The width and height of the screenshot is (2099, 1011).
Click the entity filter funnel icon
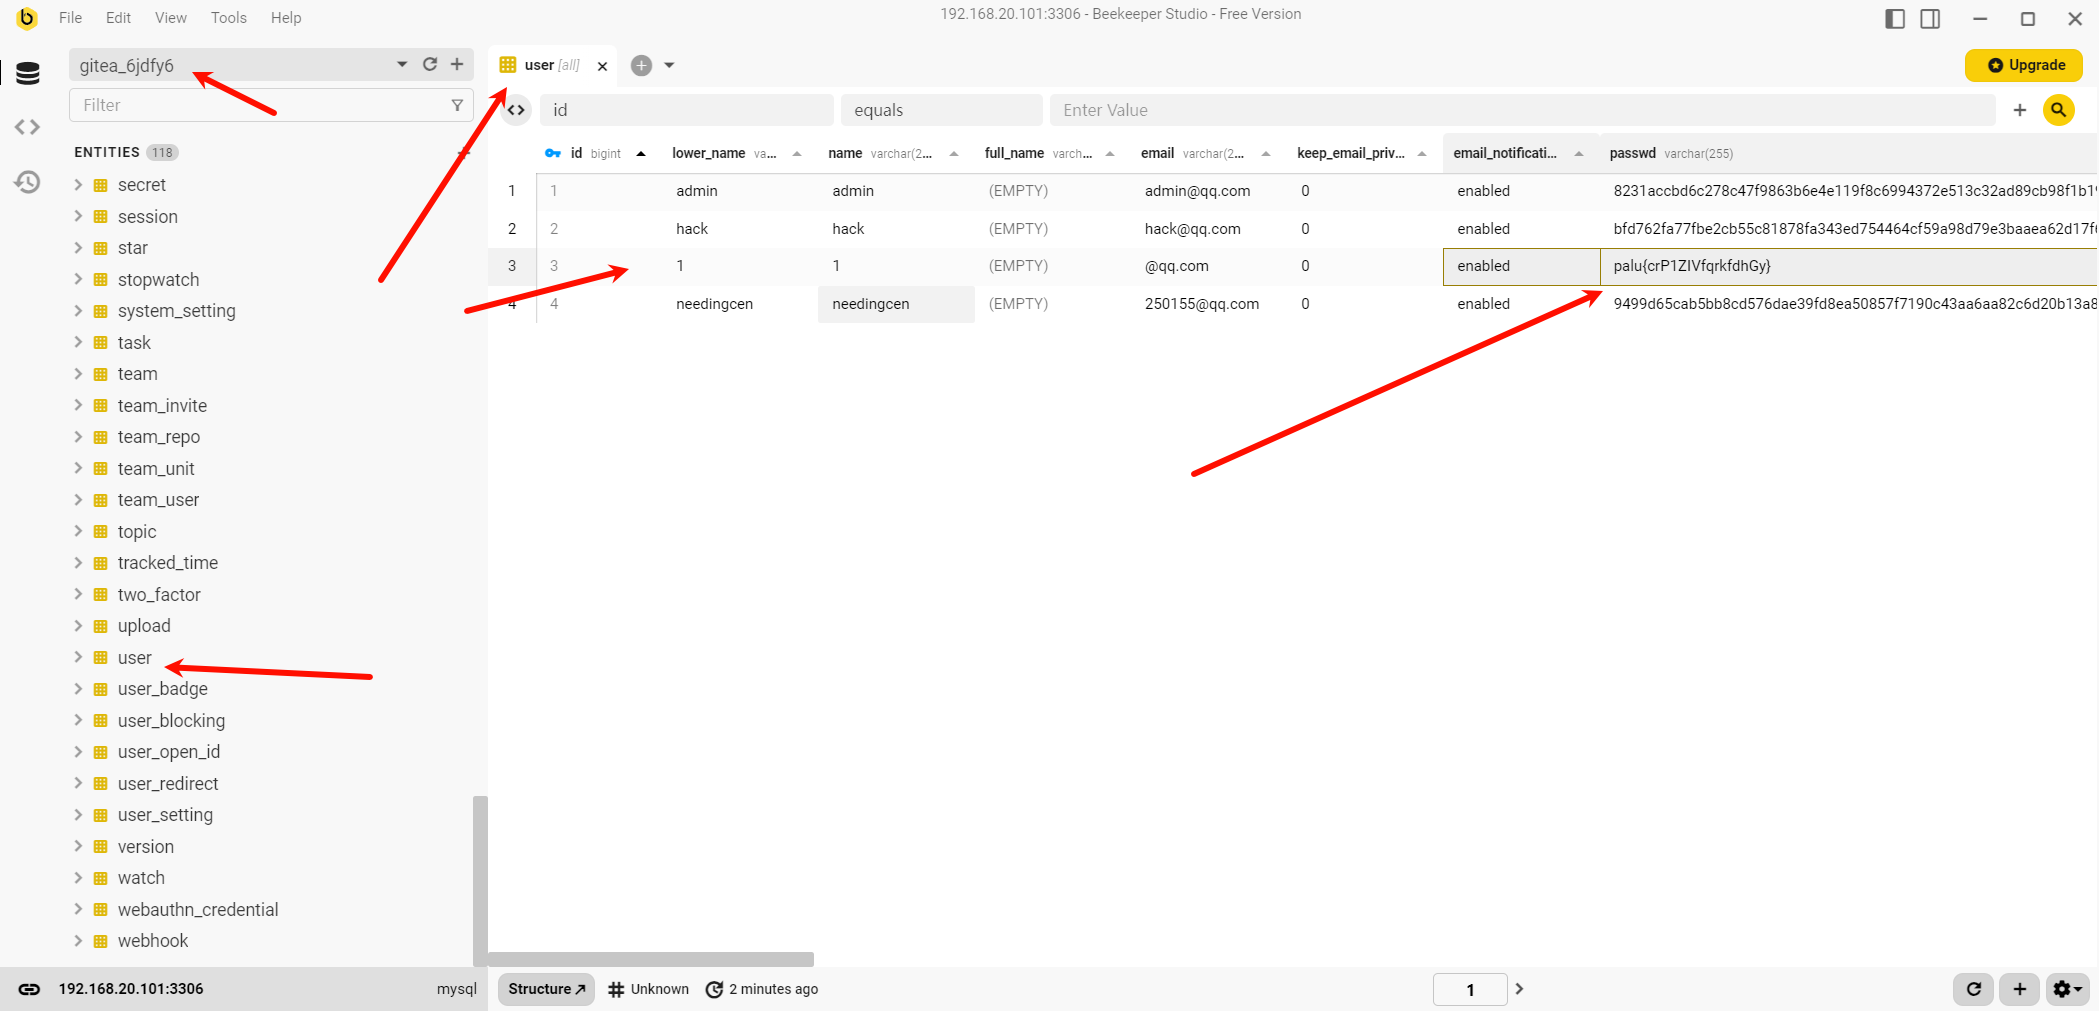tap(457, 105)
